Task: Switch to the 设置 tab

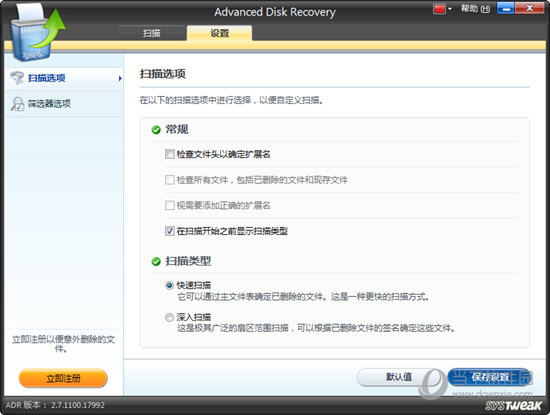Action: pyautogui.click(x=220, y=33)
